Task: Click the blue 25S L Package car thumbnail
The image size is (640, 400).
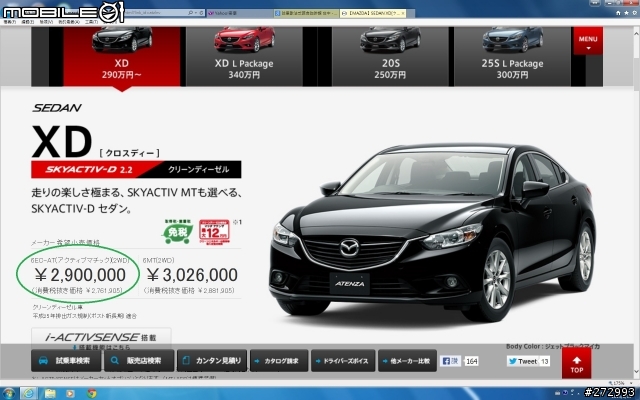Action: point(513,40)
